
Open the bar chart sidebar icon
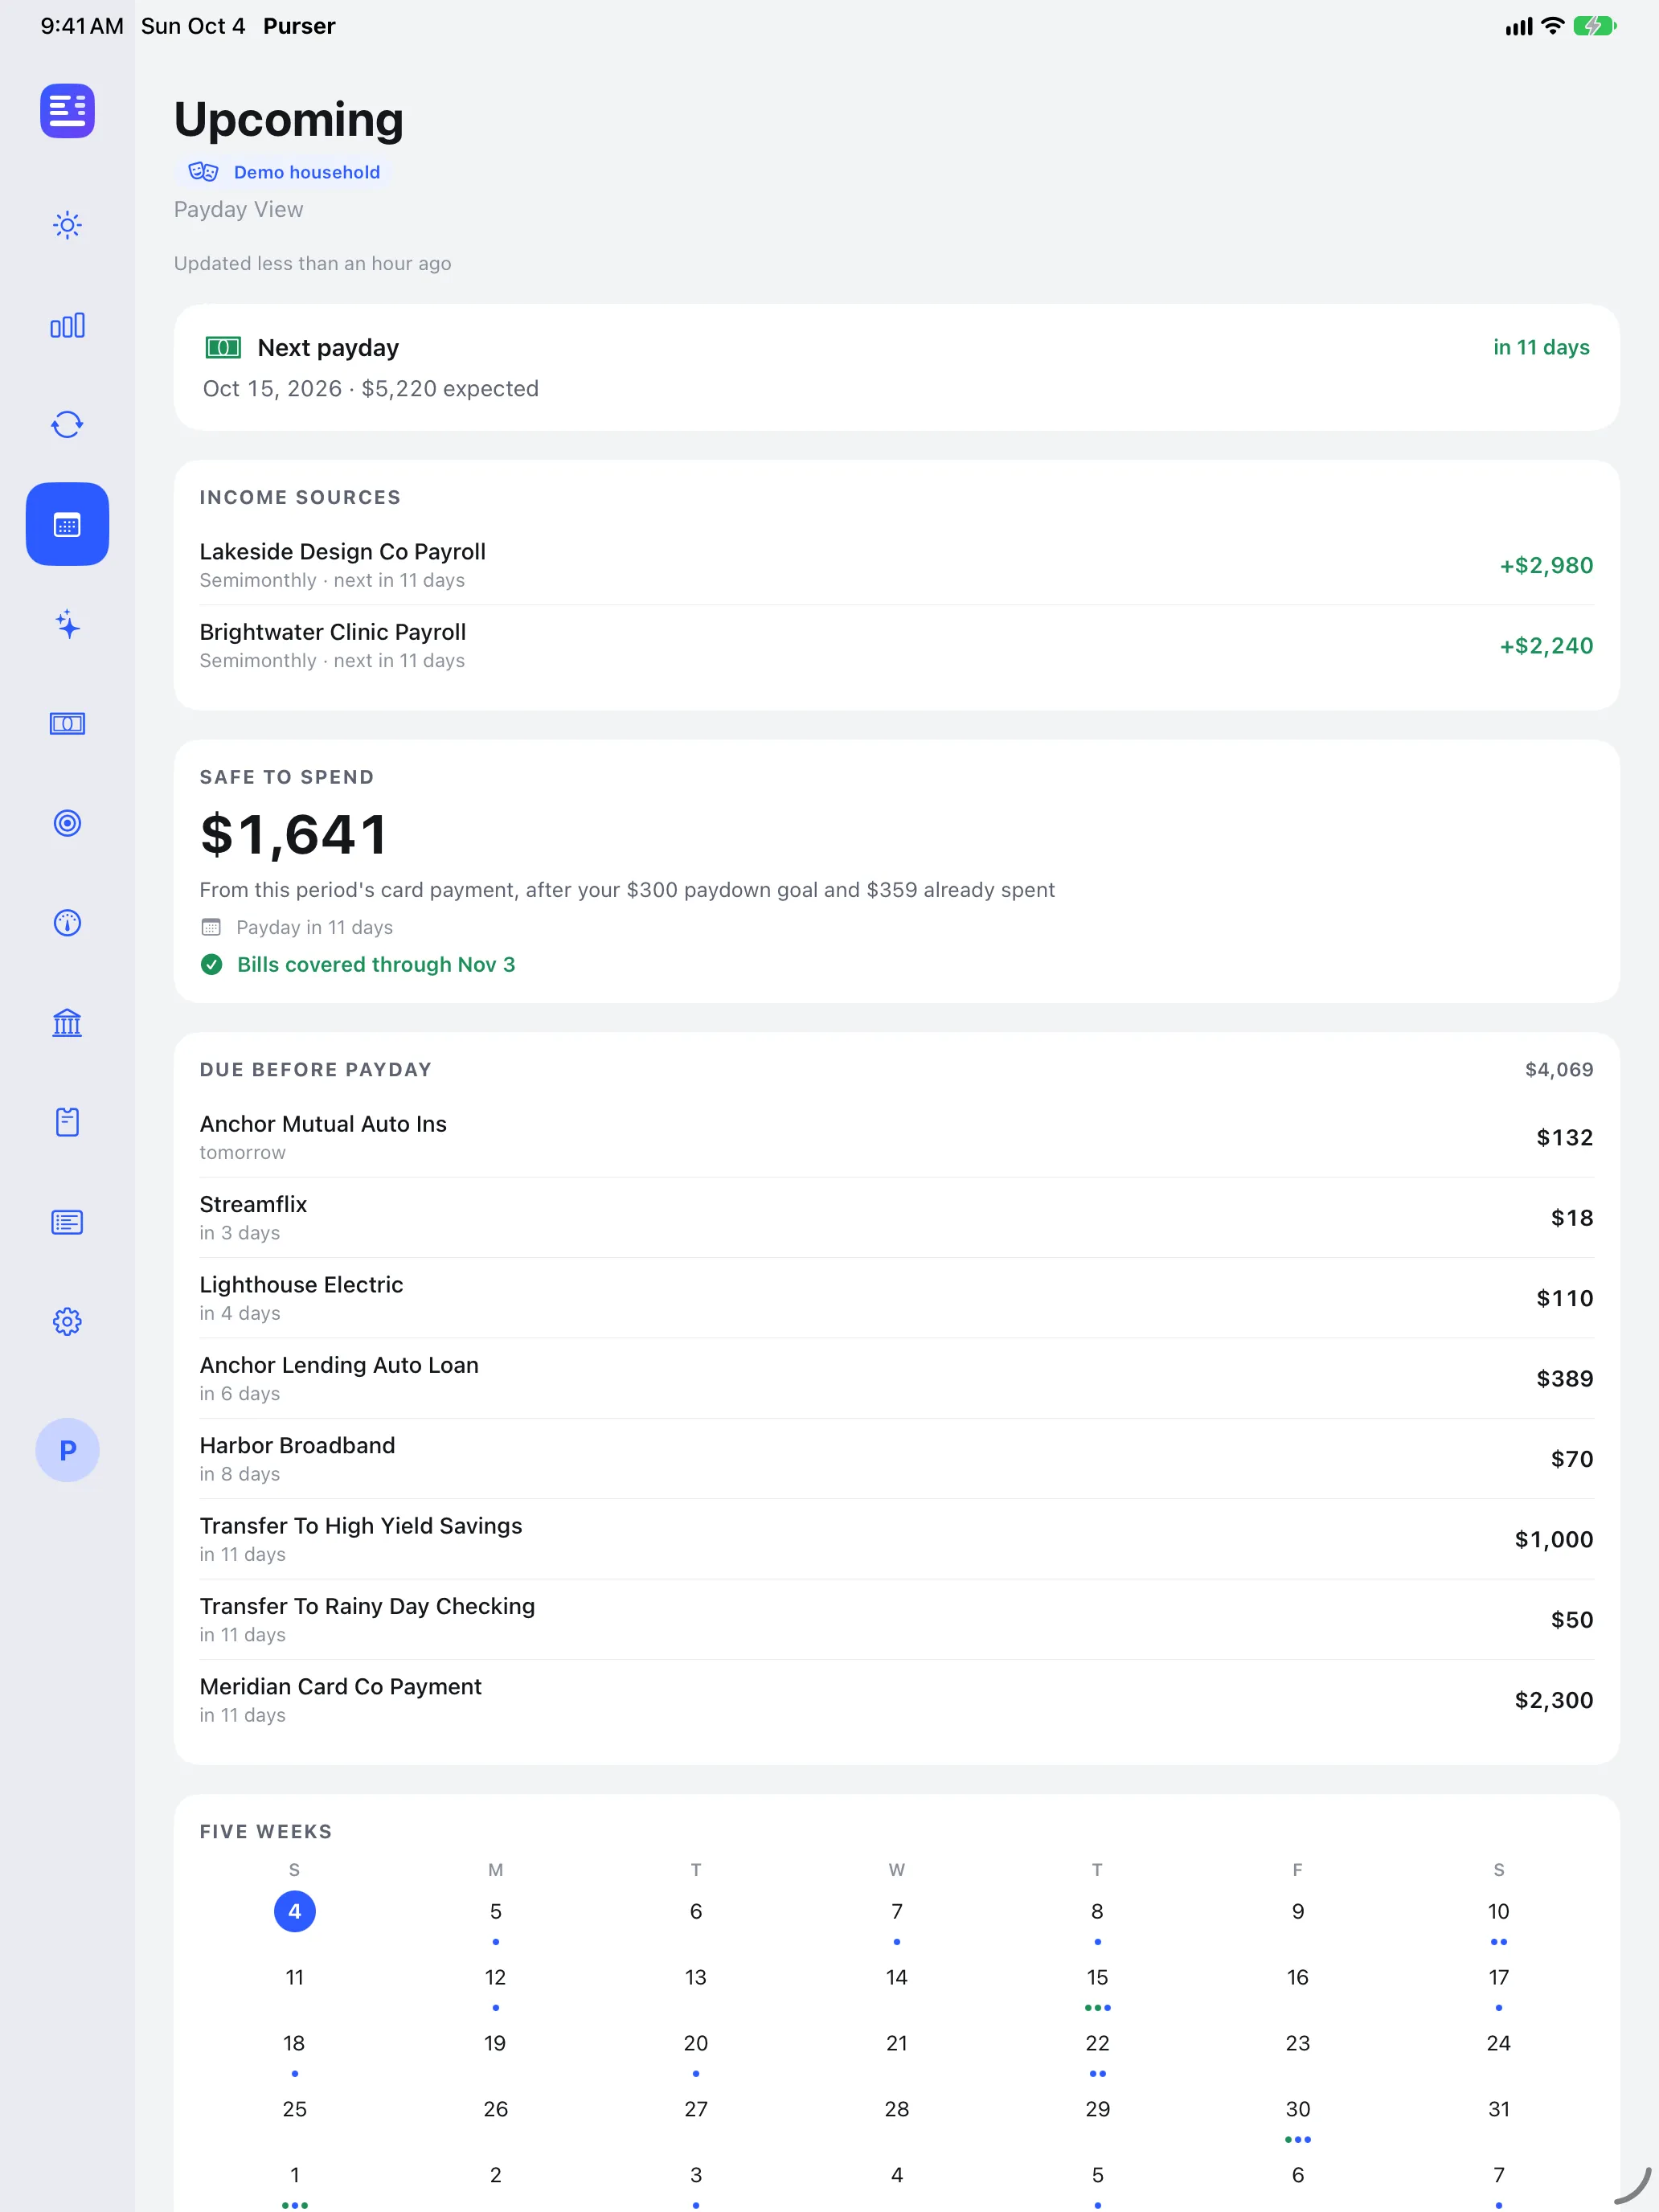coord(67,325)
